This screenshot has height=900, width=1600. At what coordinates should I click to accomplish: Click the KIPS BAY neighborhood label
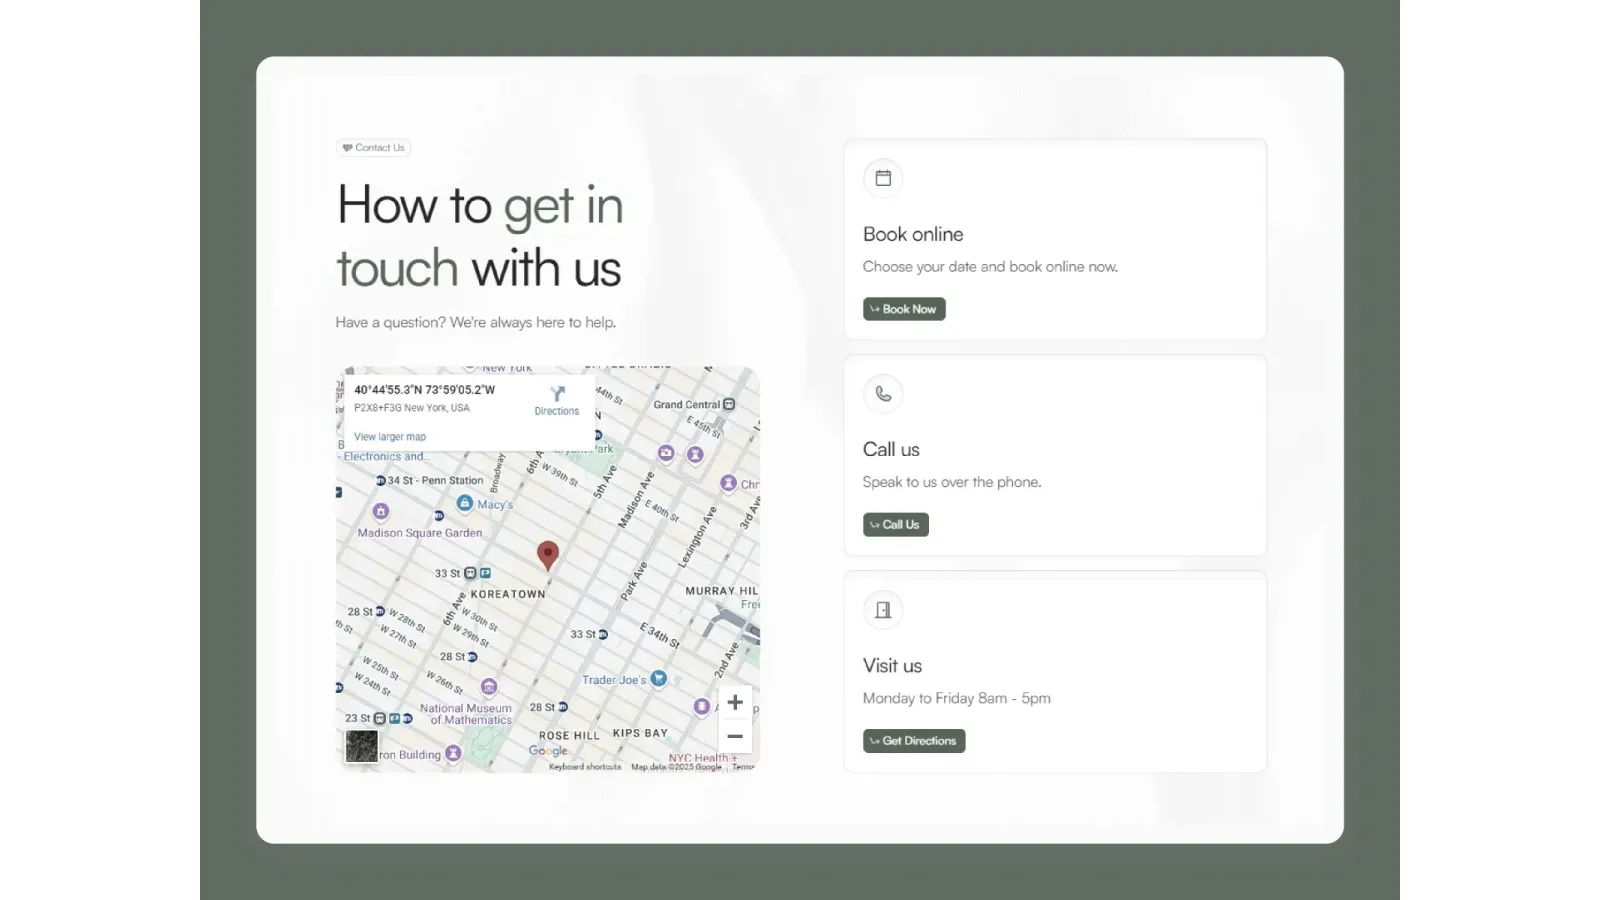click(x=640, y=733)
